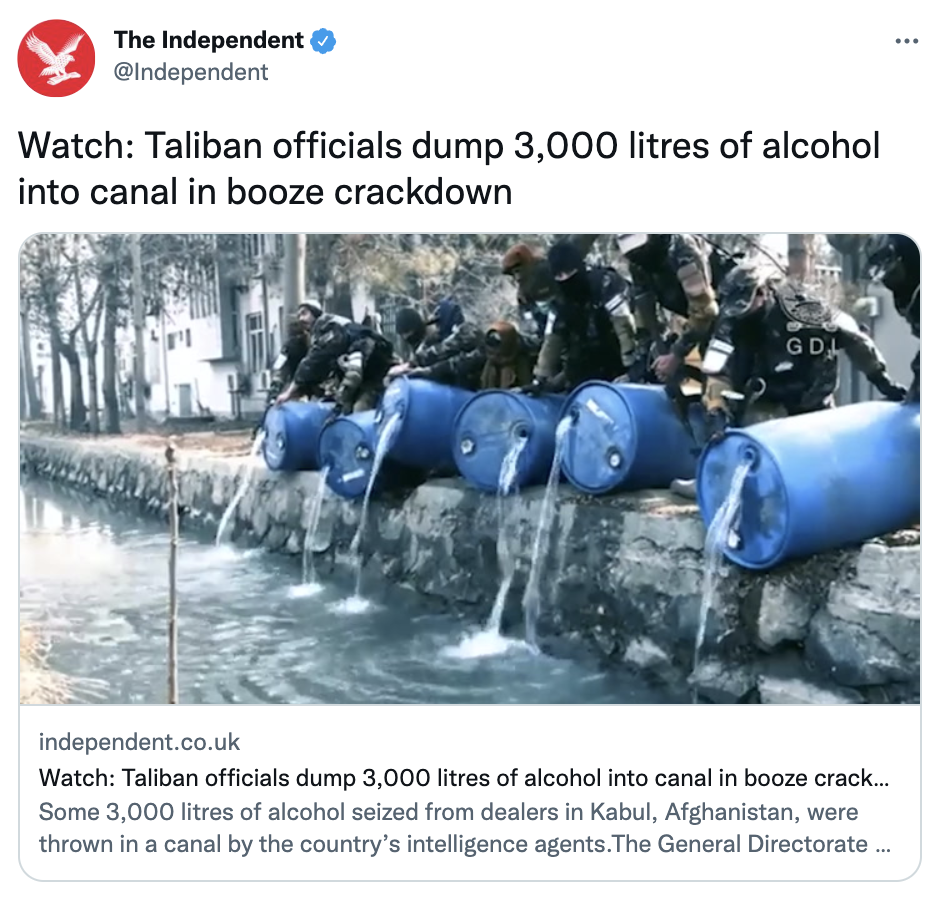
Task: Click the GDI lettering on the uniform in photo
Action: (808, 346)
